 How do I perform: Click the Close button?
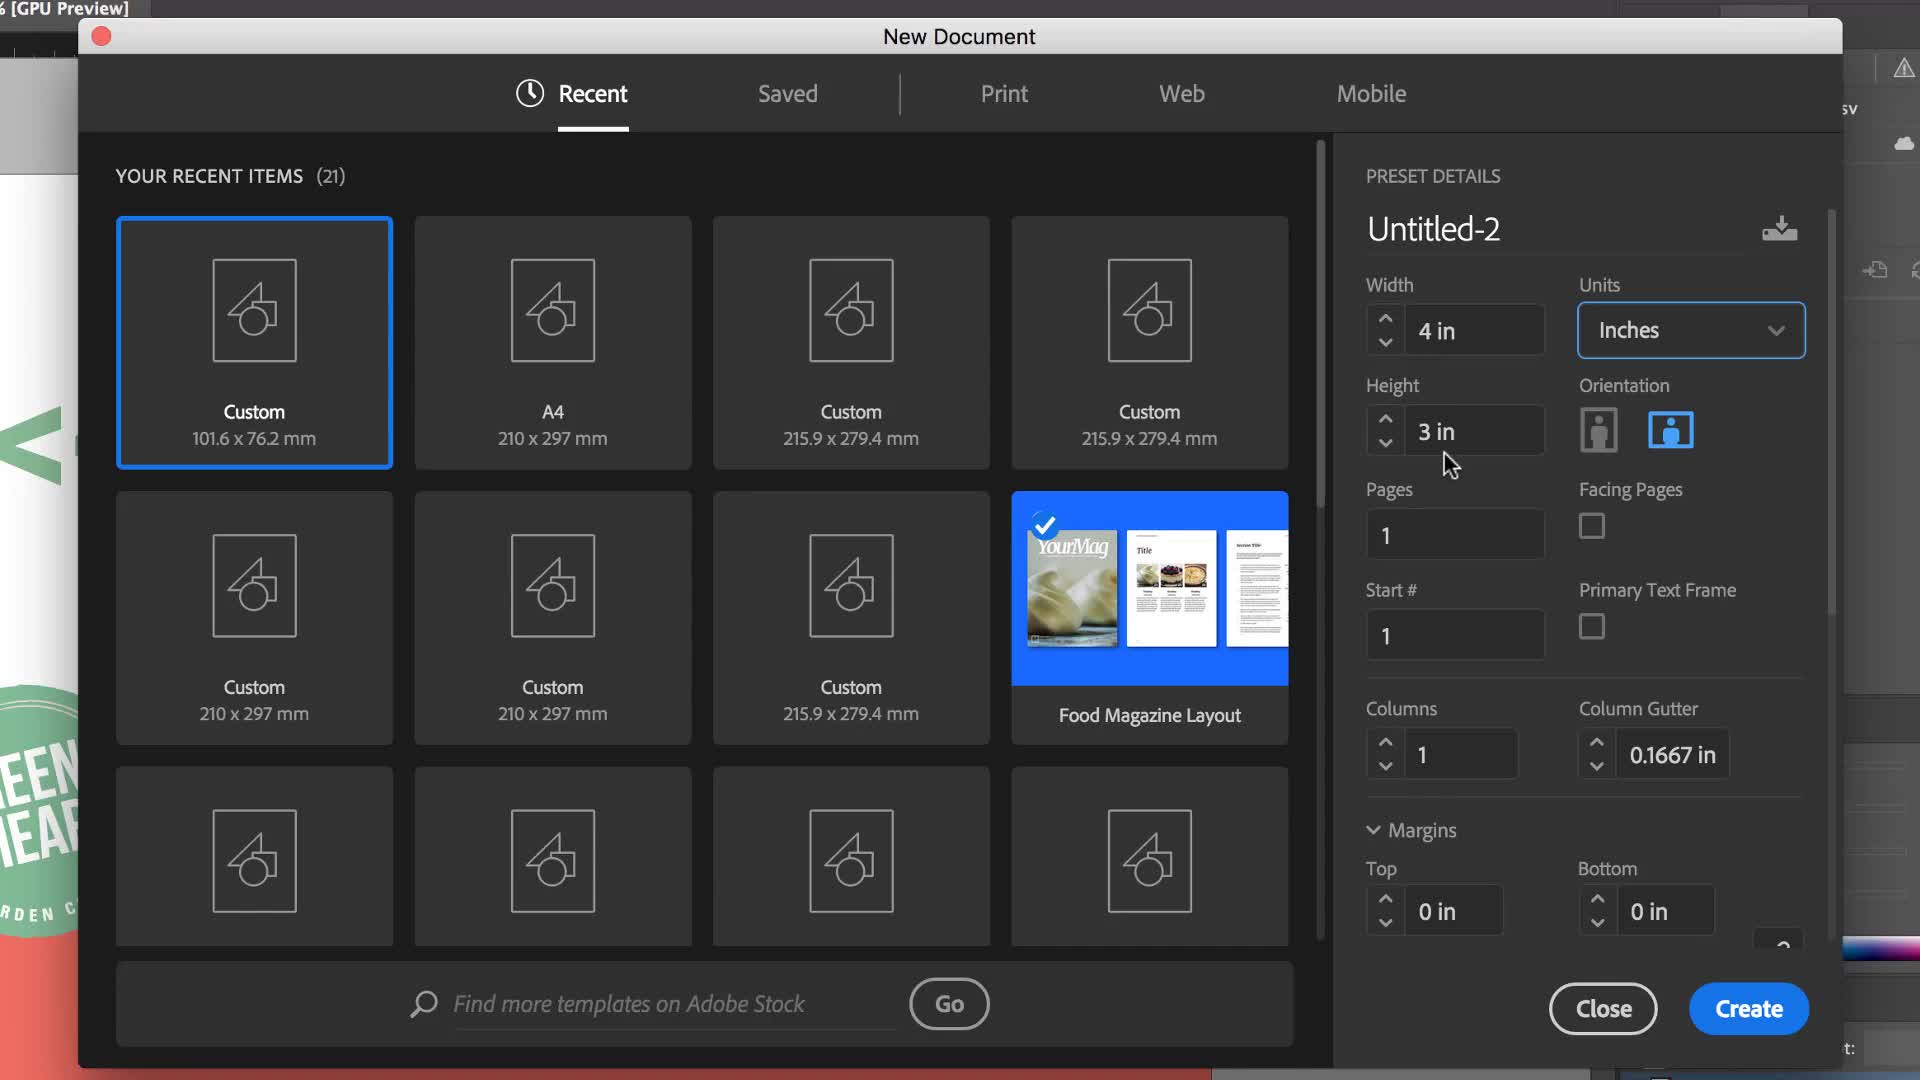1603,1009
